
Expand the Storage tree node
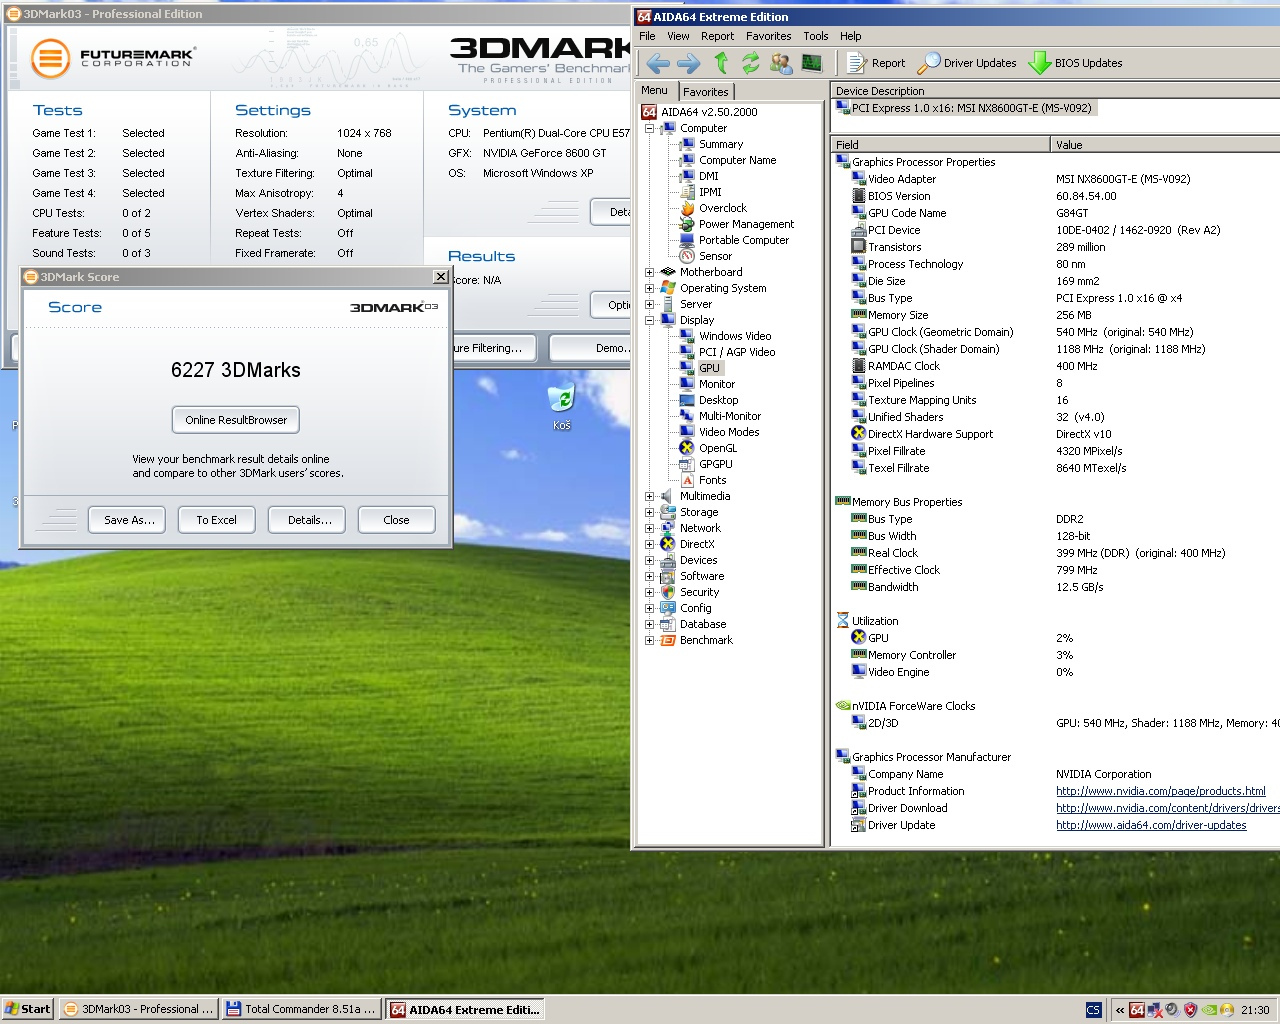pyautogui.click(x=649, y=512)
